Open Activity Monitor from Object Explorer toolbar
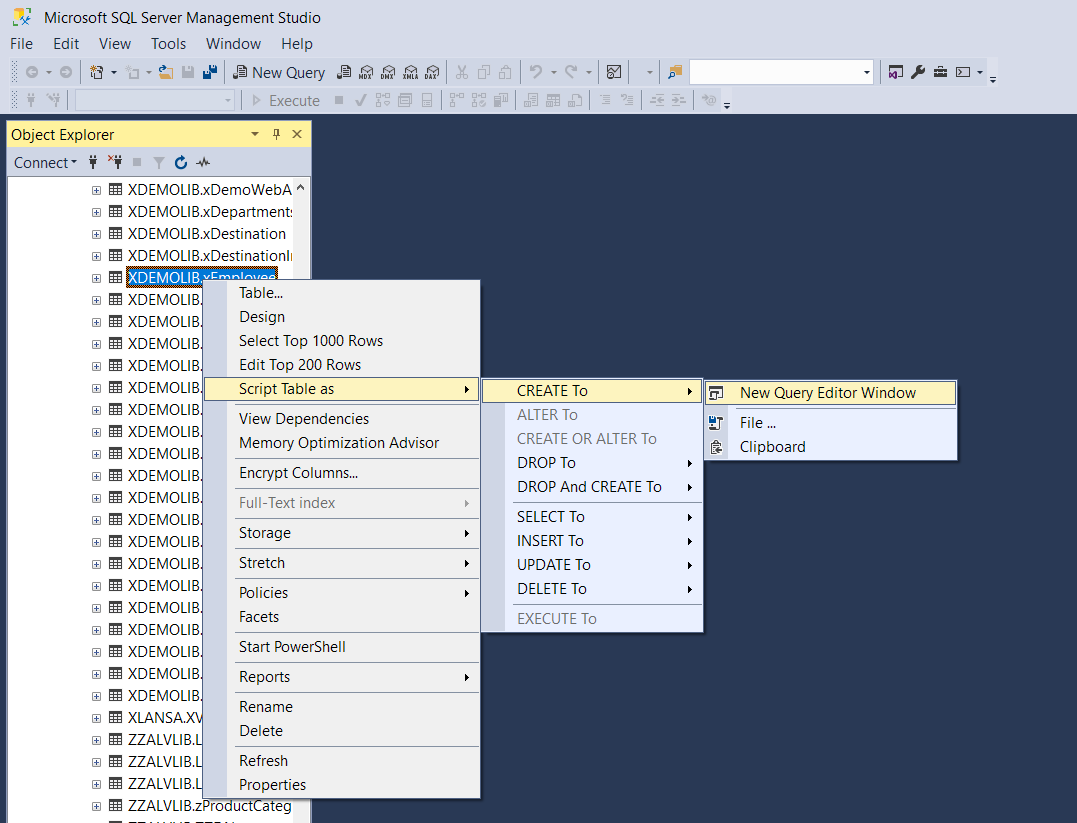1077x823 pixels. click(x=204, y=162)
